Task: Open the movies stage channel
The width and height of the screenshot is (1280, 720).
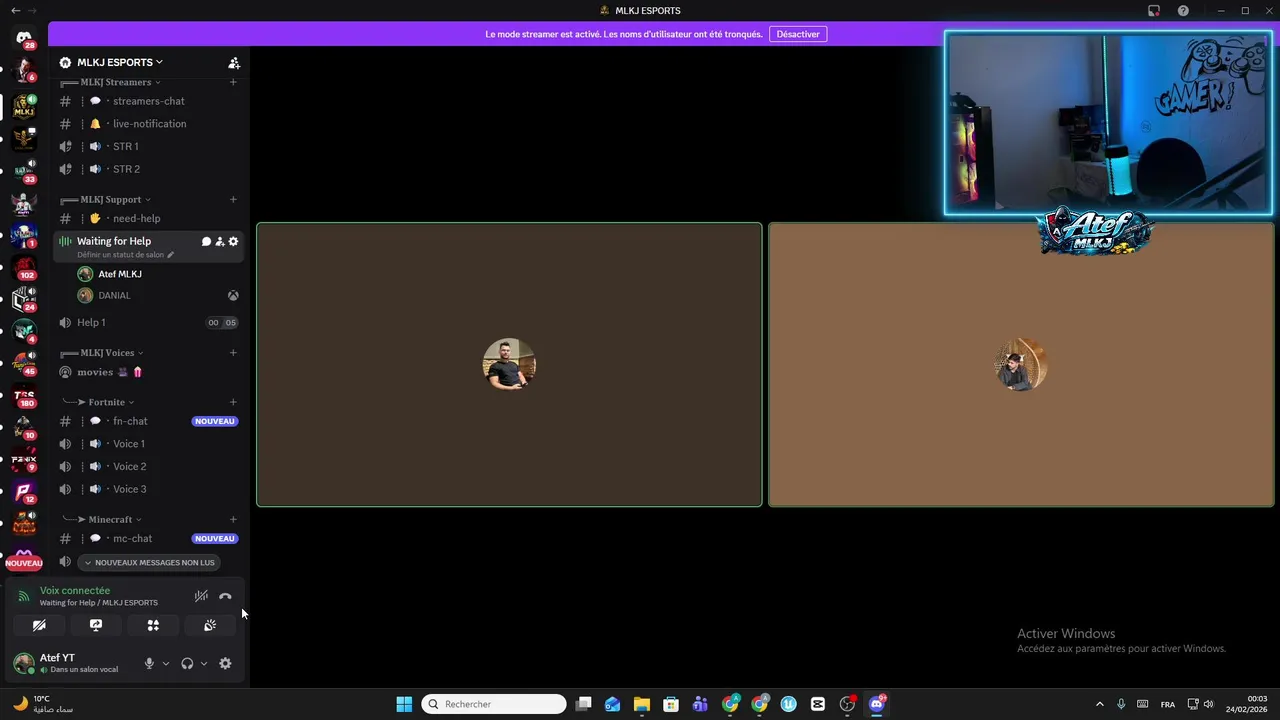Action: point(149,372)
